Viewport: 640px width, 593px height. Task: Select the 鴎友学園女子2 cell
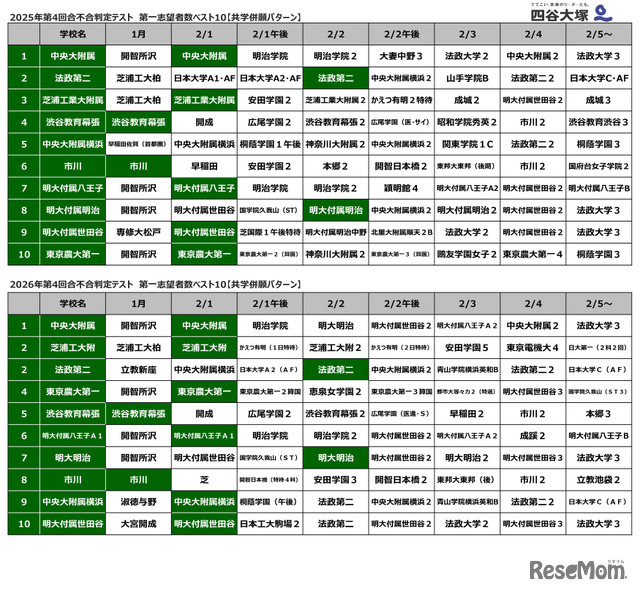pyautogui.click(x=467, y=254)
